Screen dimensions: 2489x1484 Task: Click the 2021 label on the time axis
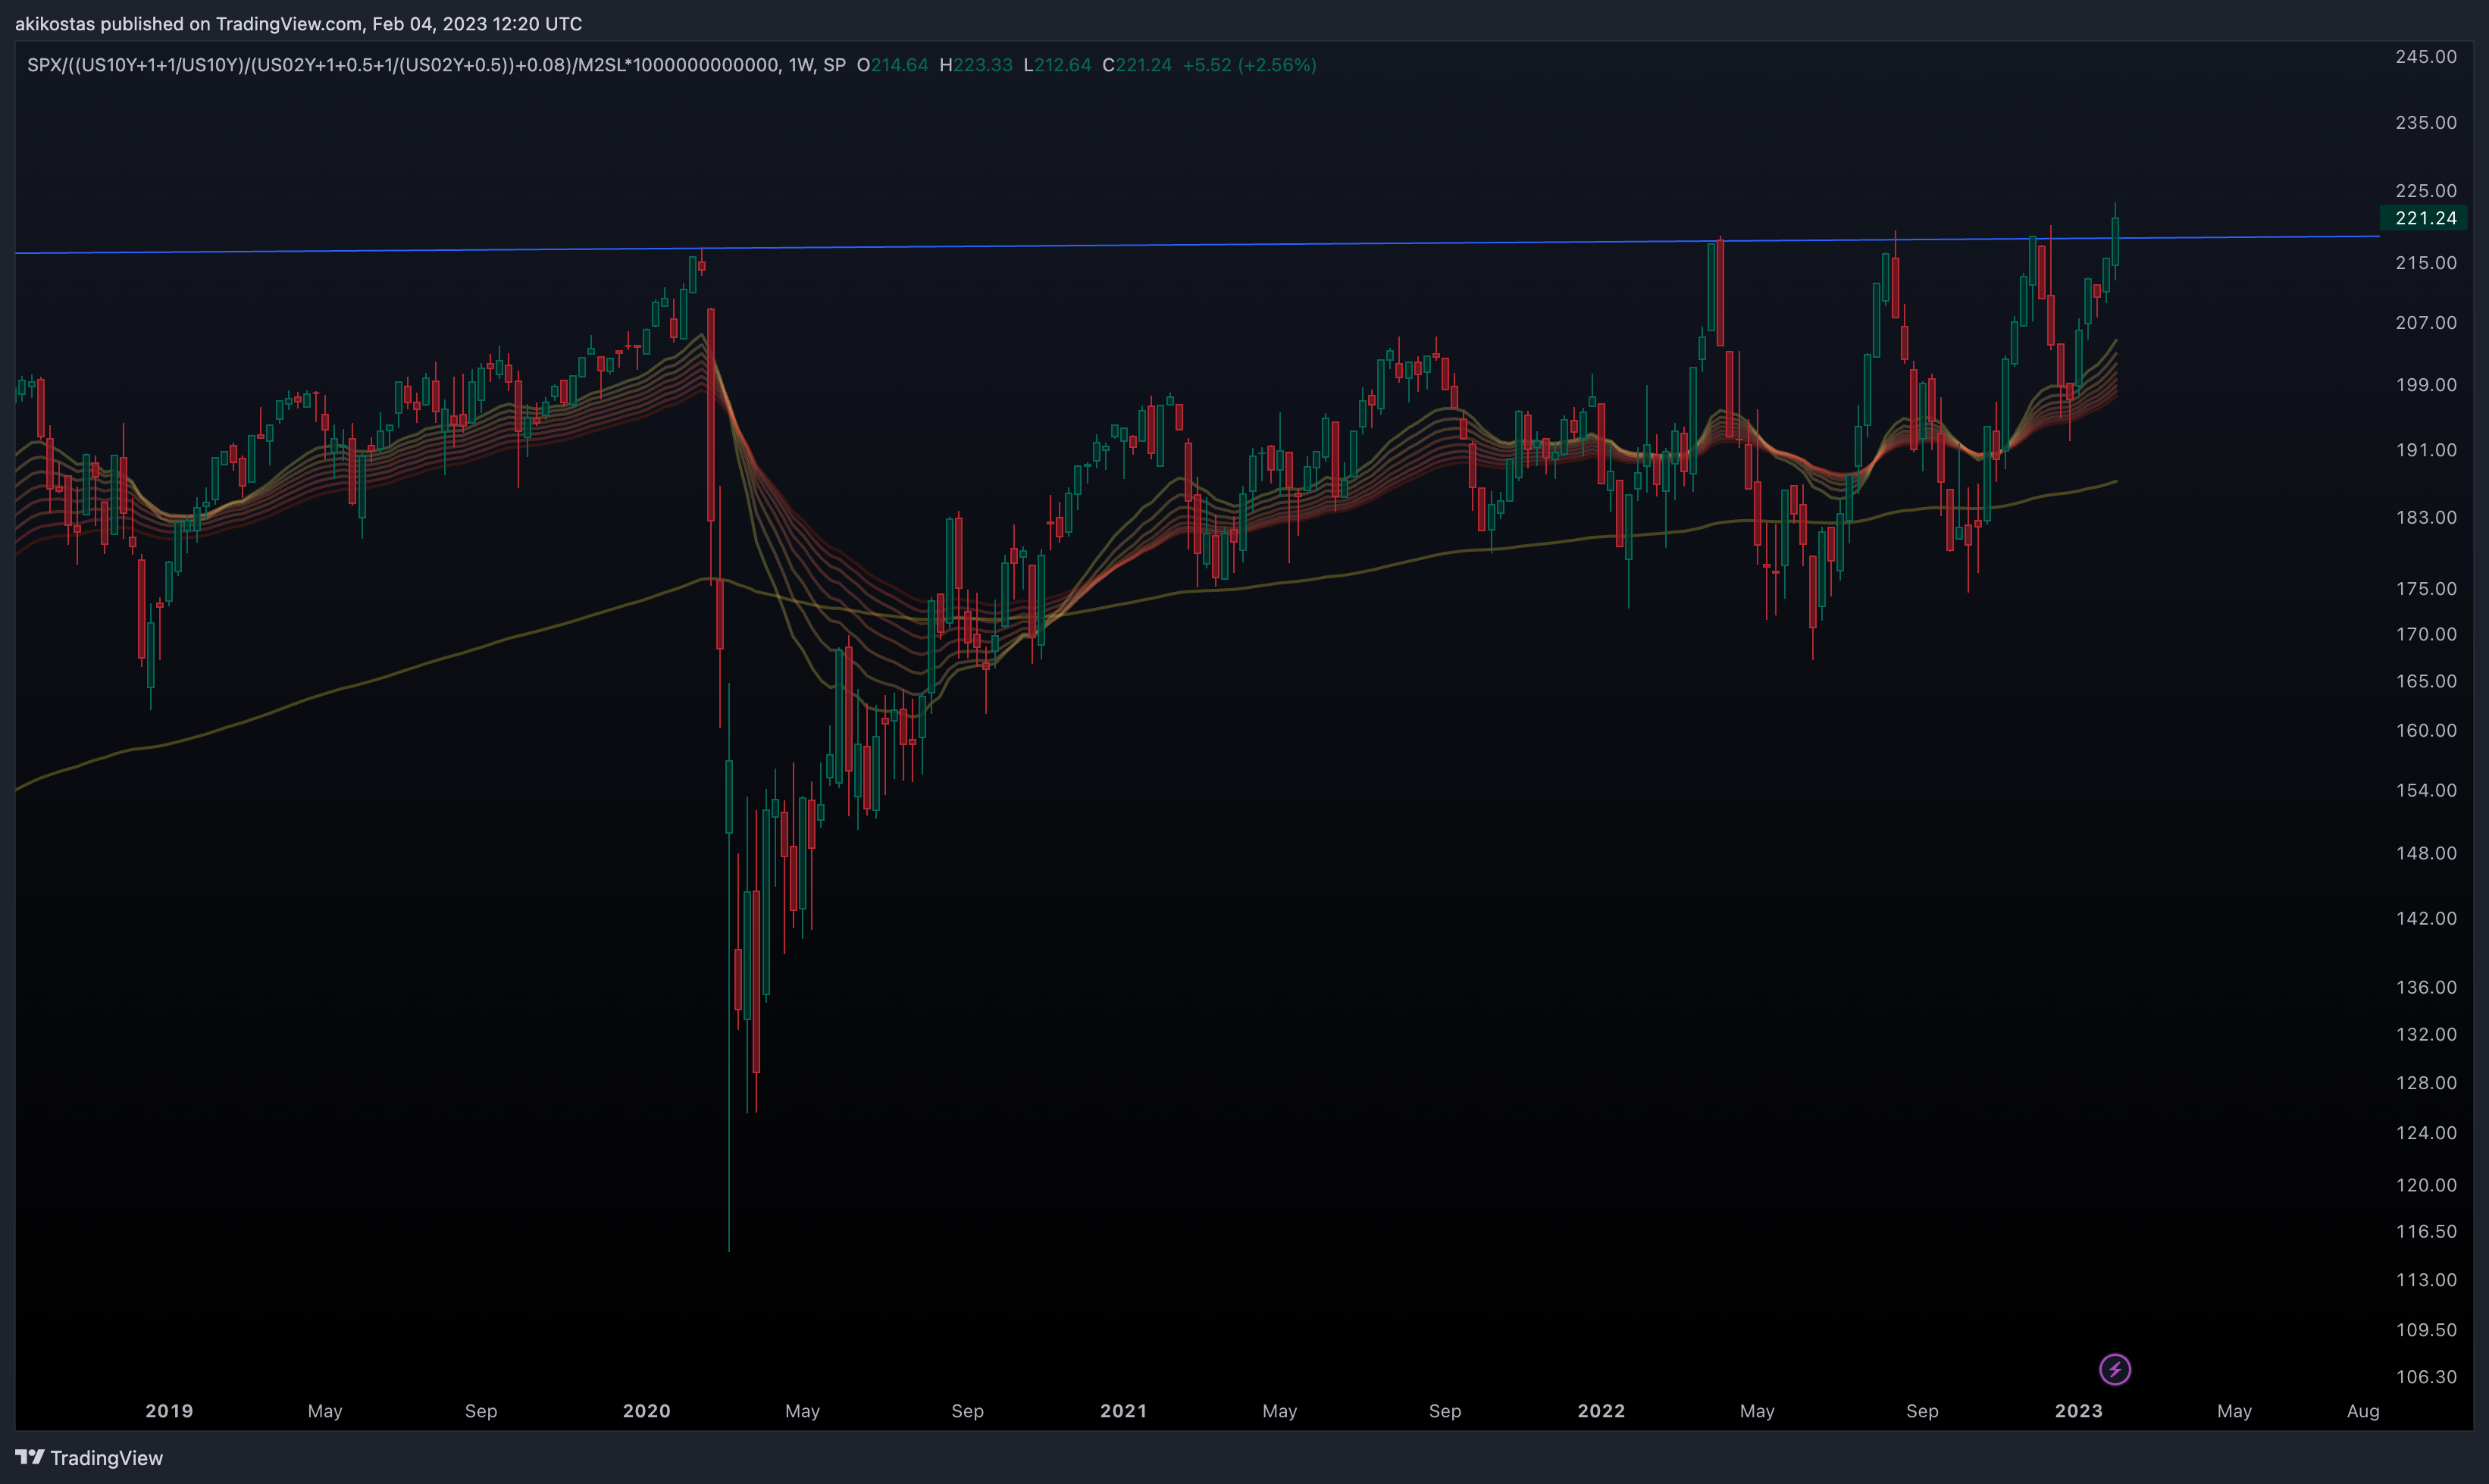(1123, 1411)
